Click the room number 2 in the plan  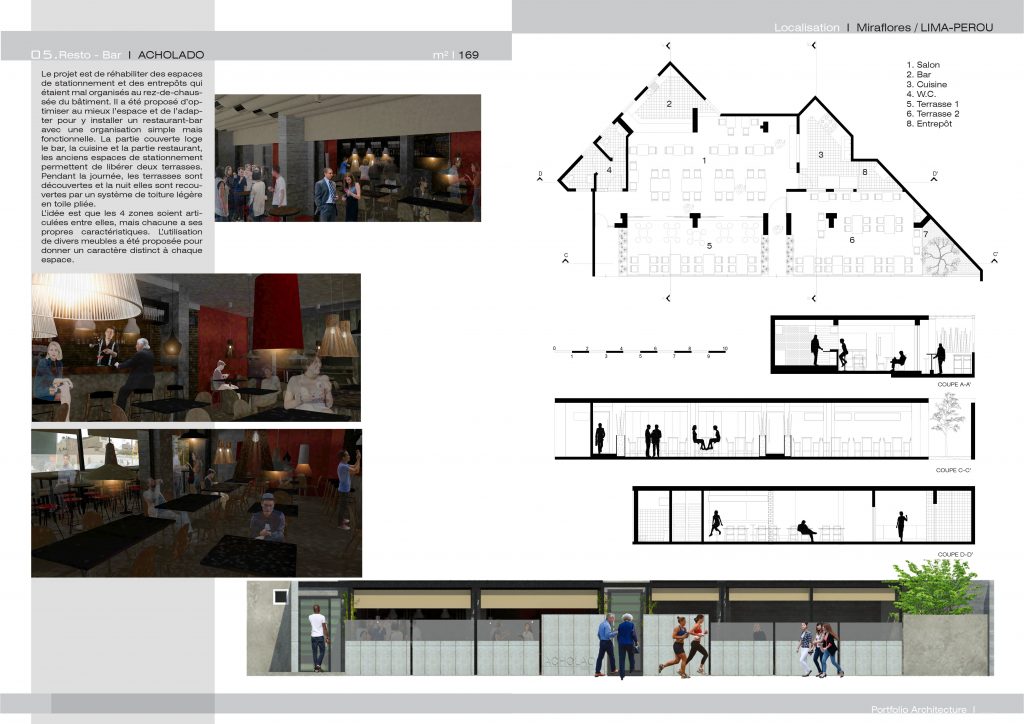coord(668,103)
